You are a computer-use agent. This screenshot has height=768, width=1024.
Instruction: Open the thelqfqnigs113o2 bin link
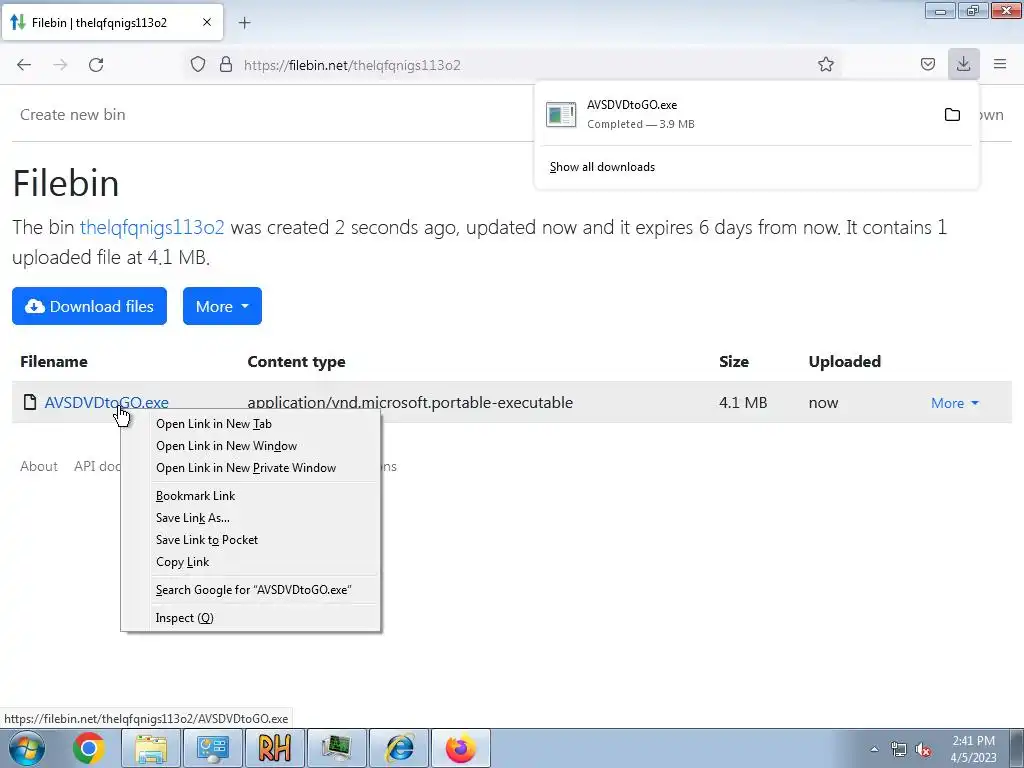[152, 227]
